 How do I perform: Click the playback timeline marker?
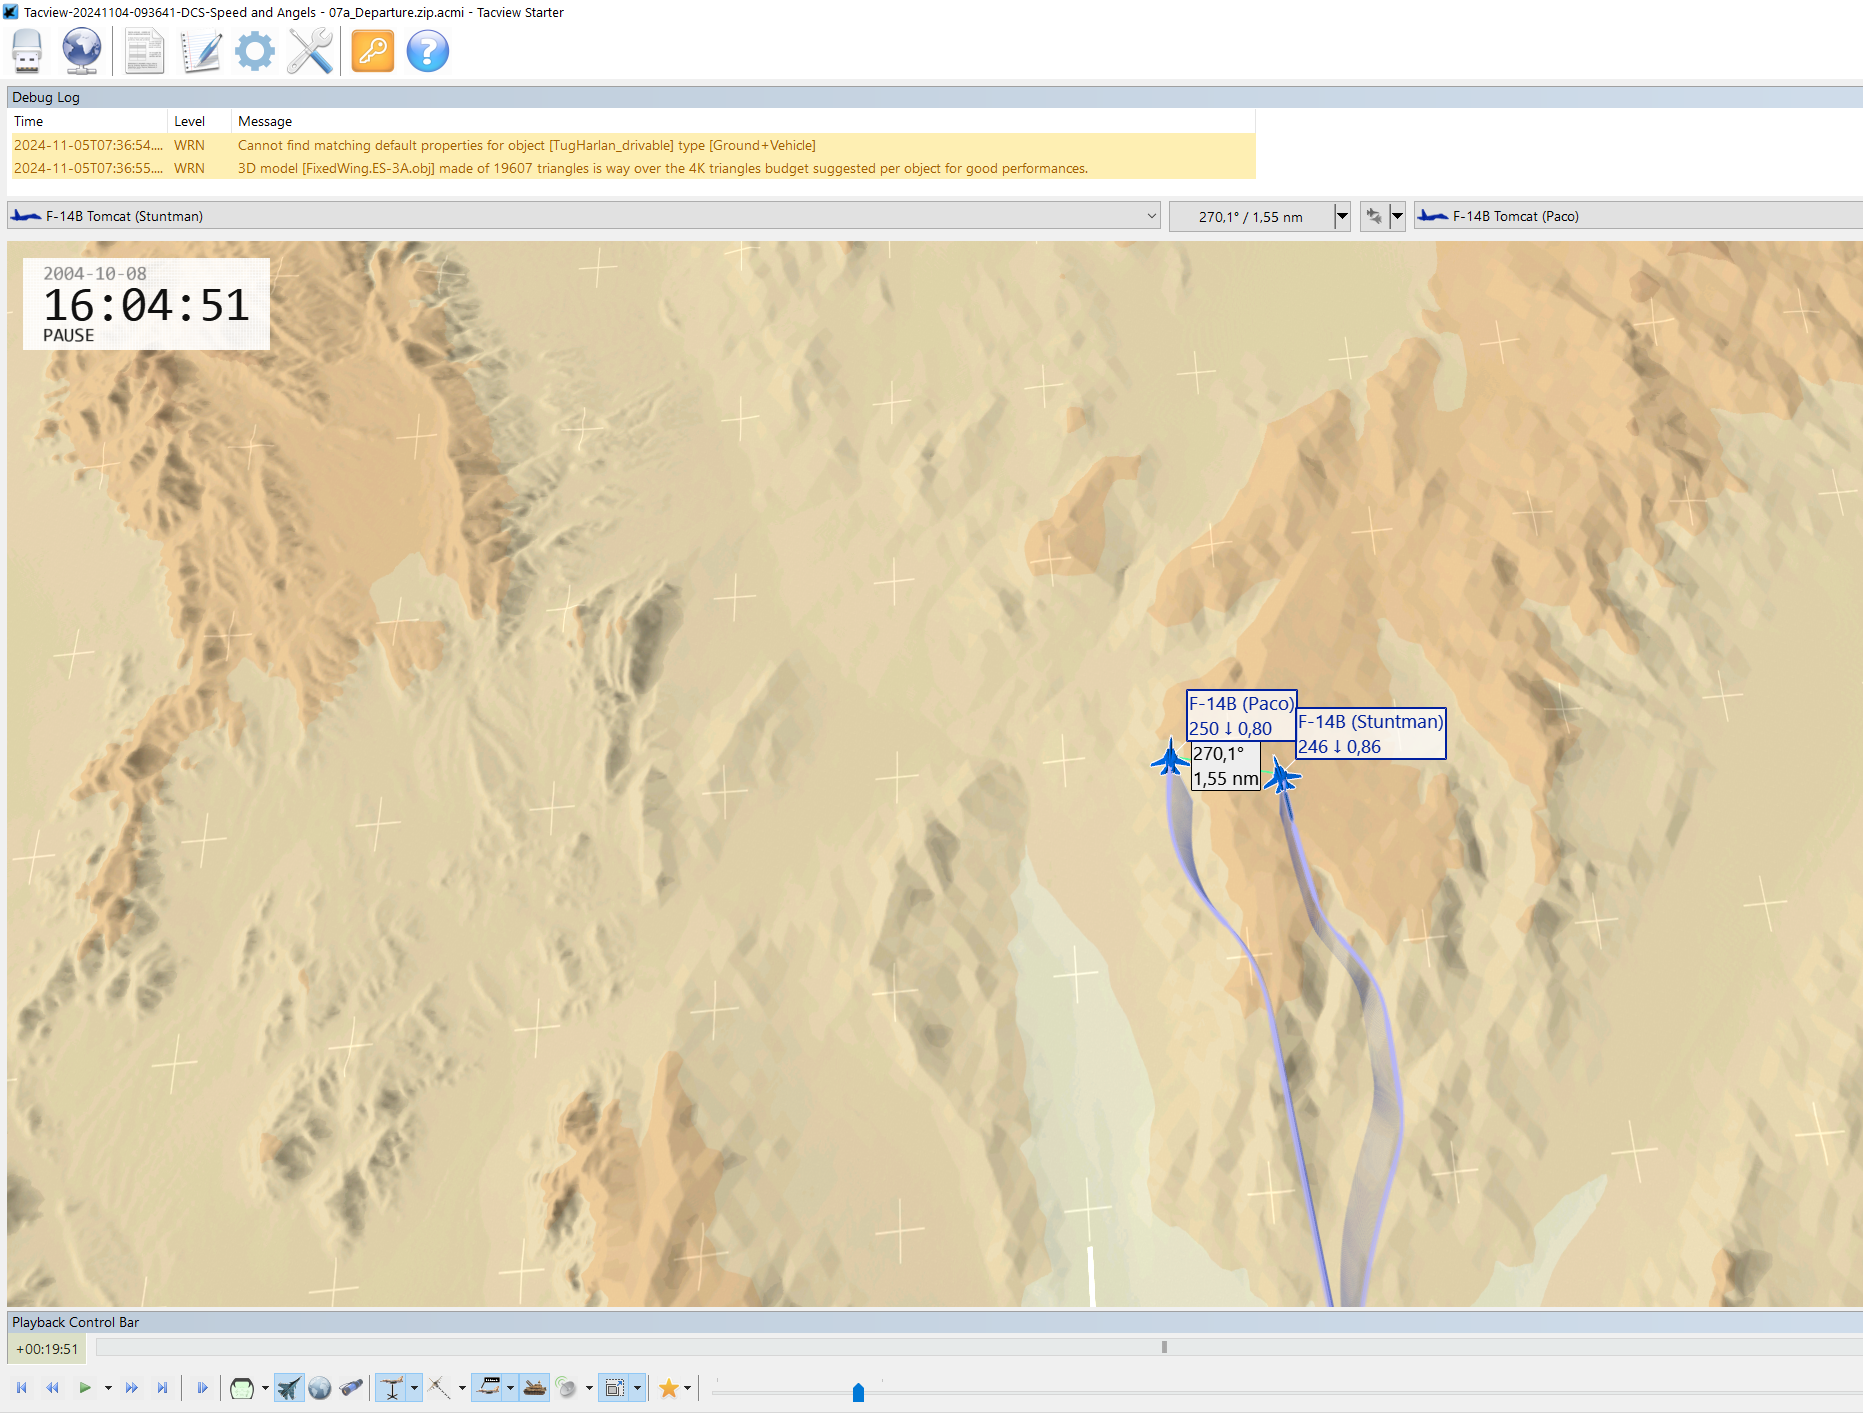1164,1347
